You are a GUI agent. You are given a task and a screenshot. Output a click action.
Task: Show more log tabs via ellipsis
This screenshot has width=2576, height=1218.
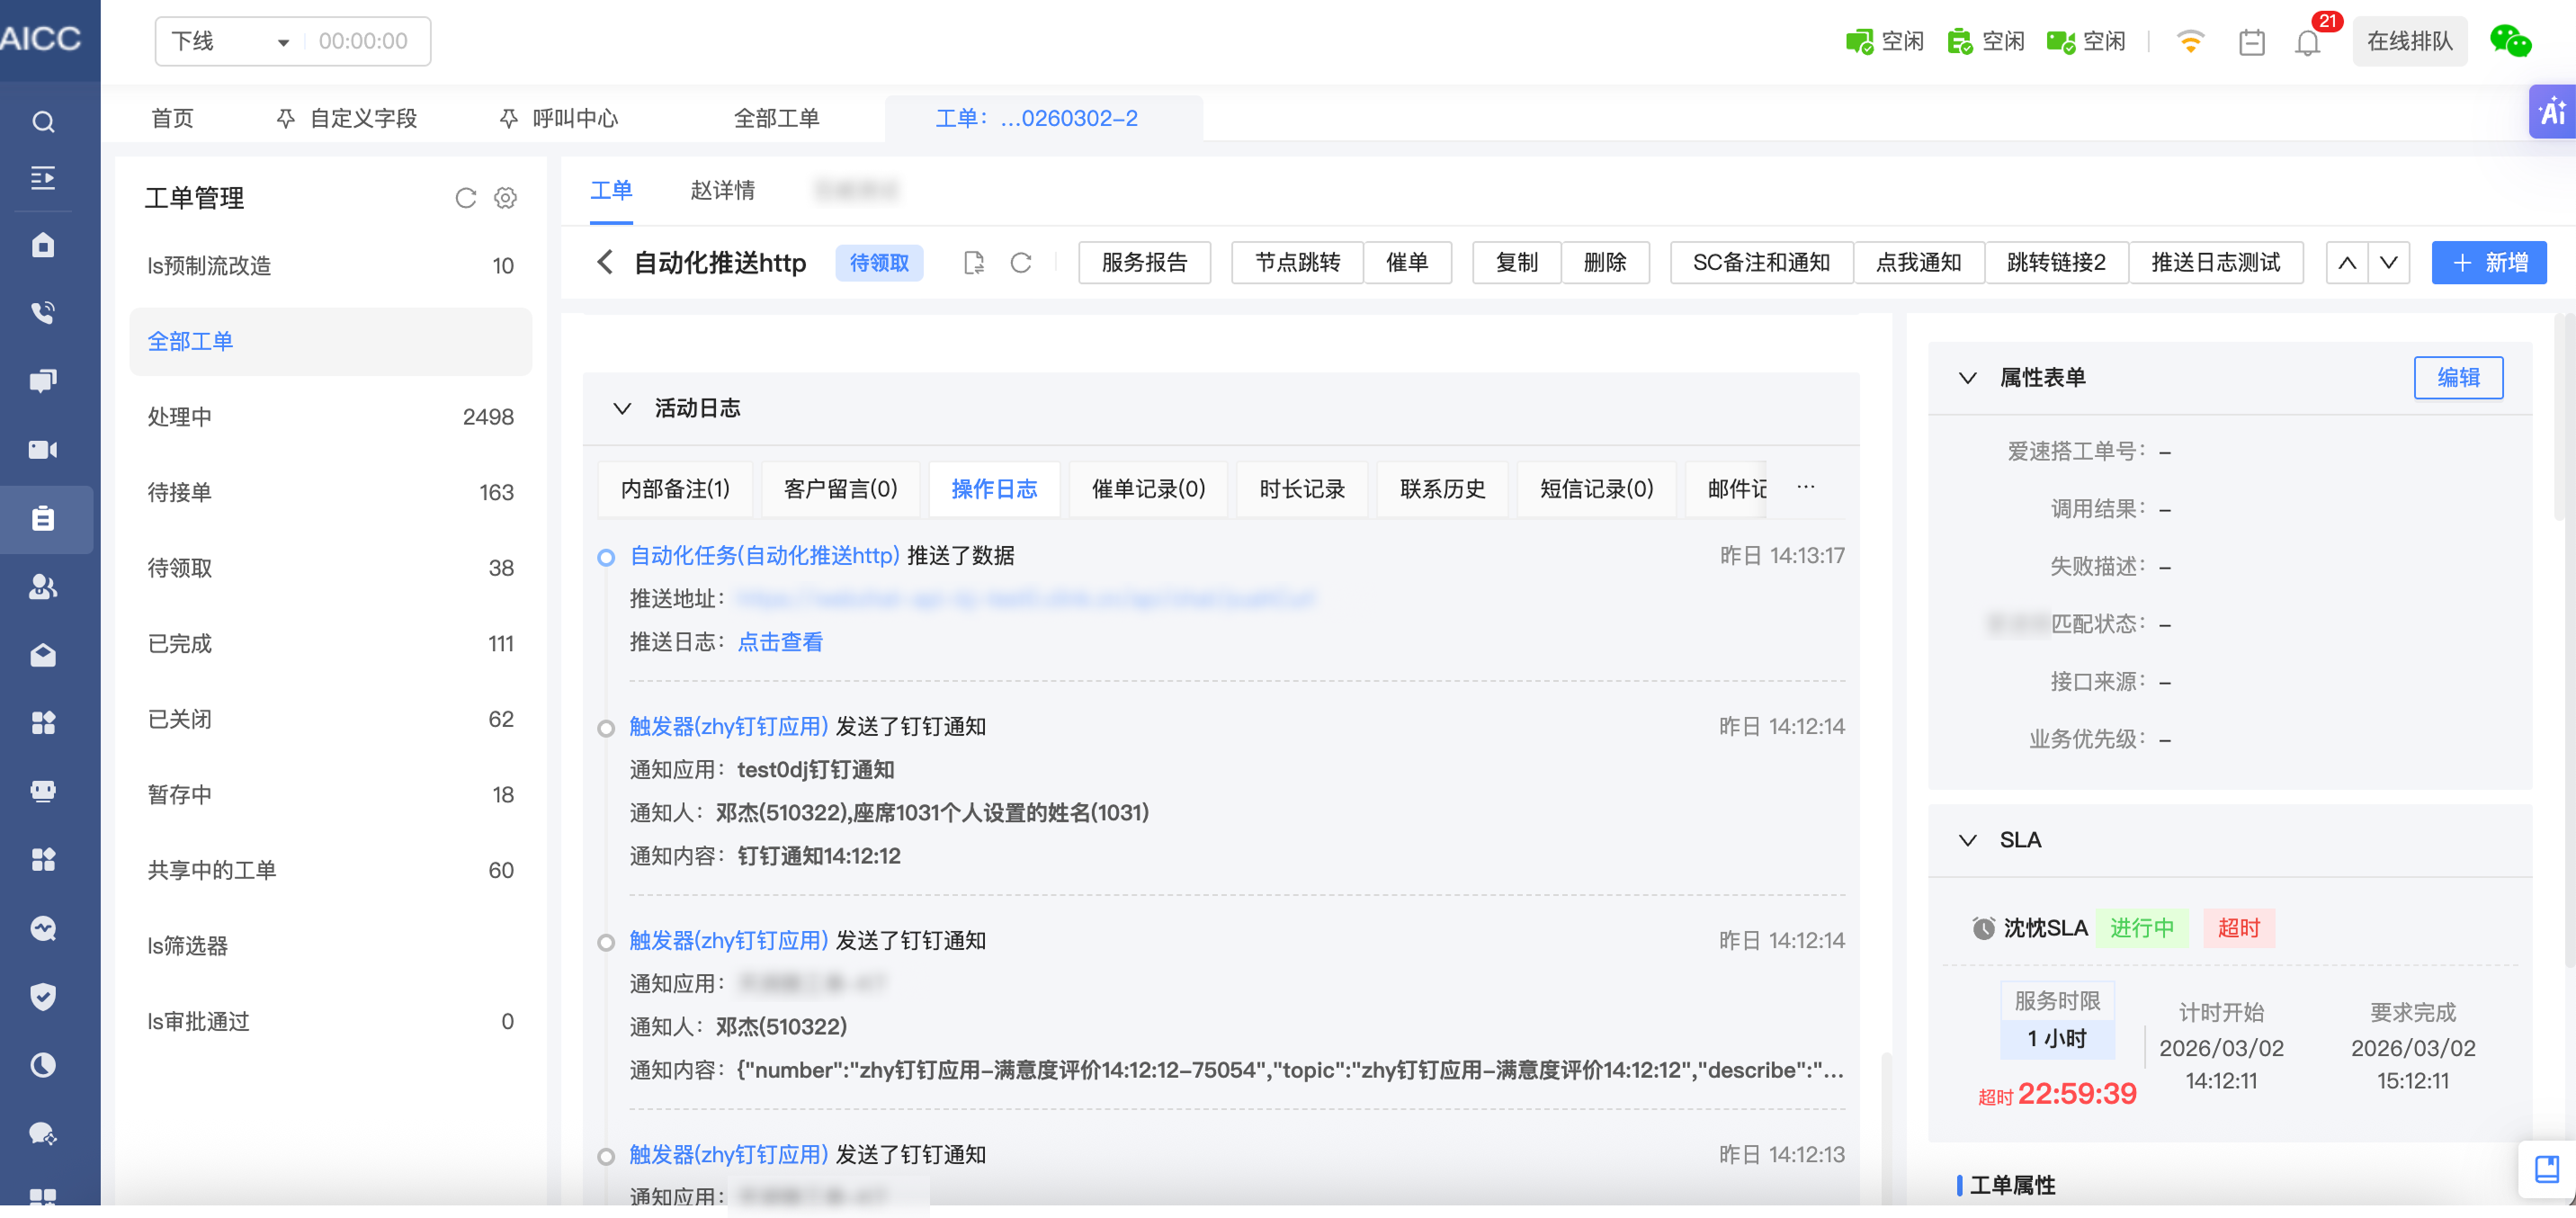[1805, 487]
